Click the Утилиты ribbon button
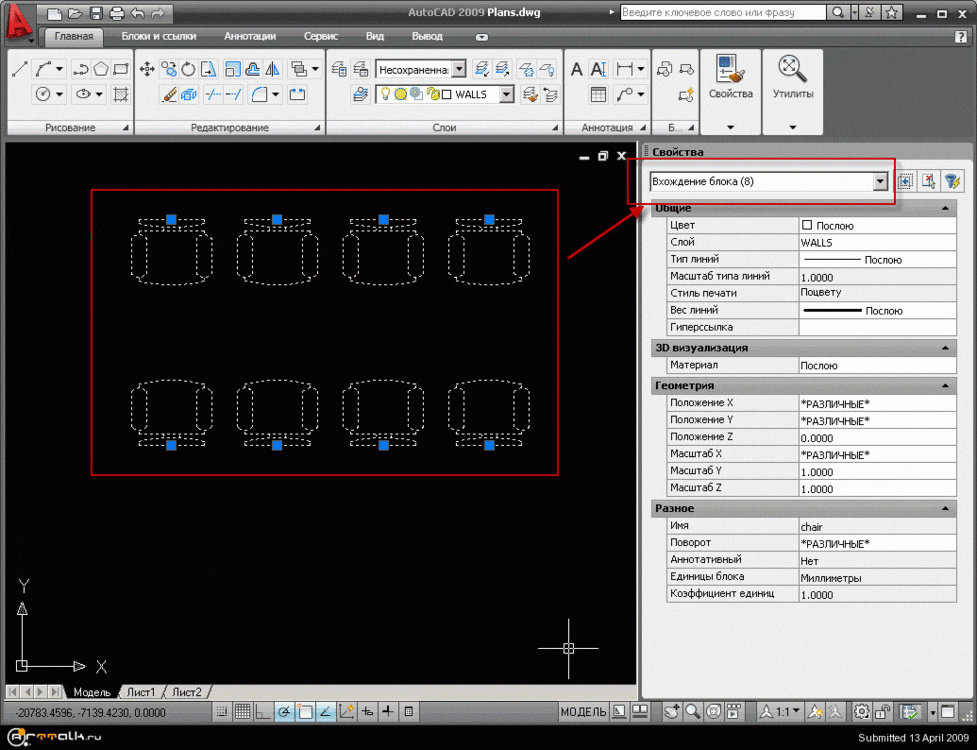The image size is (977, 750). click(x=792, y=78)
